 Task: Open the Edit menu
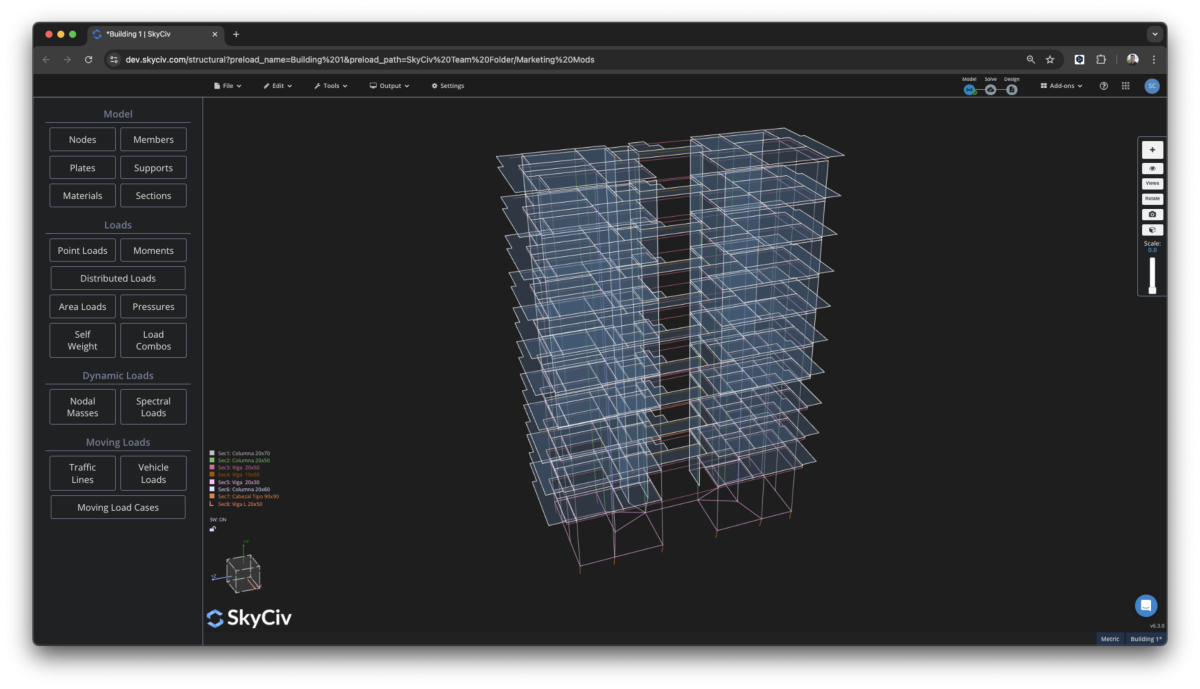click(x=277, y=85)
